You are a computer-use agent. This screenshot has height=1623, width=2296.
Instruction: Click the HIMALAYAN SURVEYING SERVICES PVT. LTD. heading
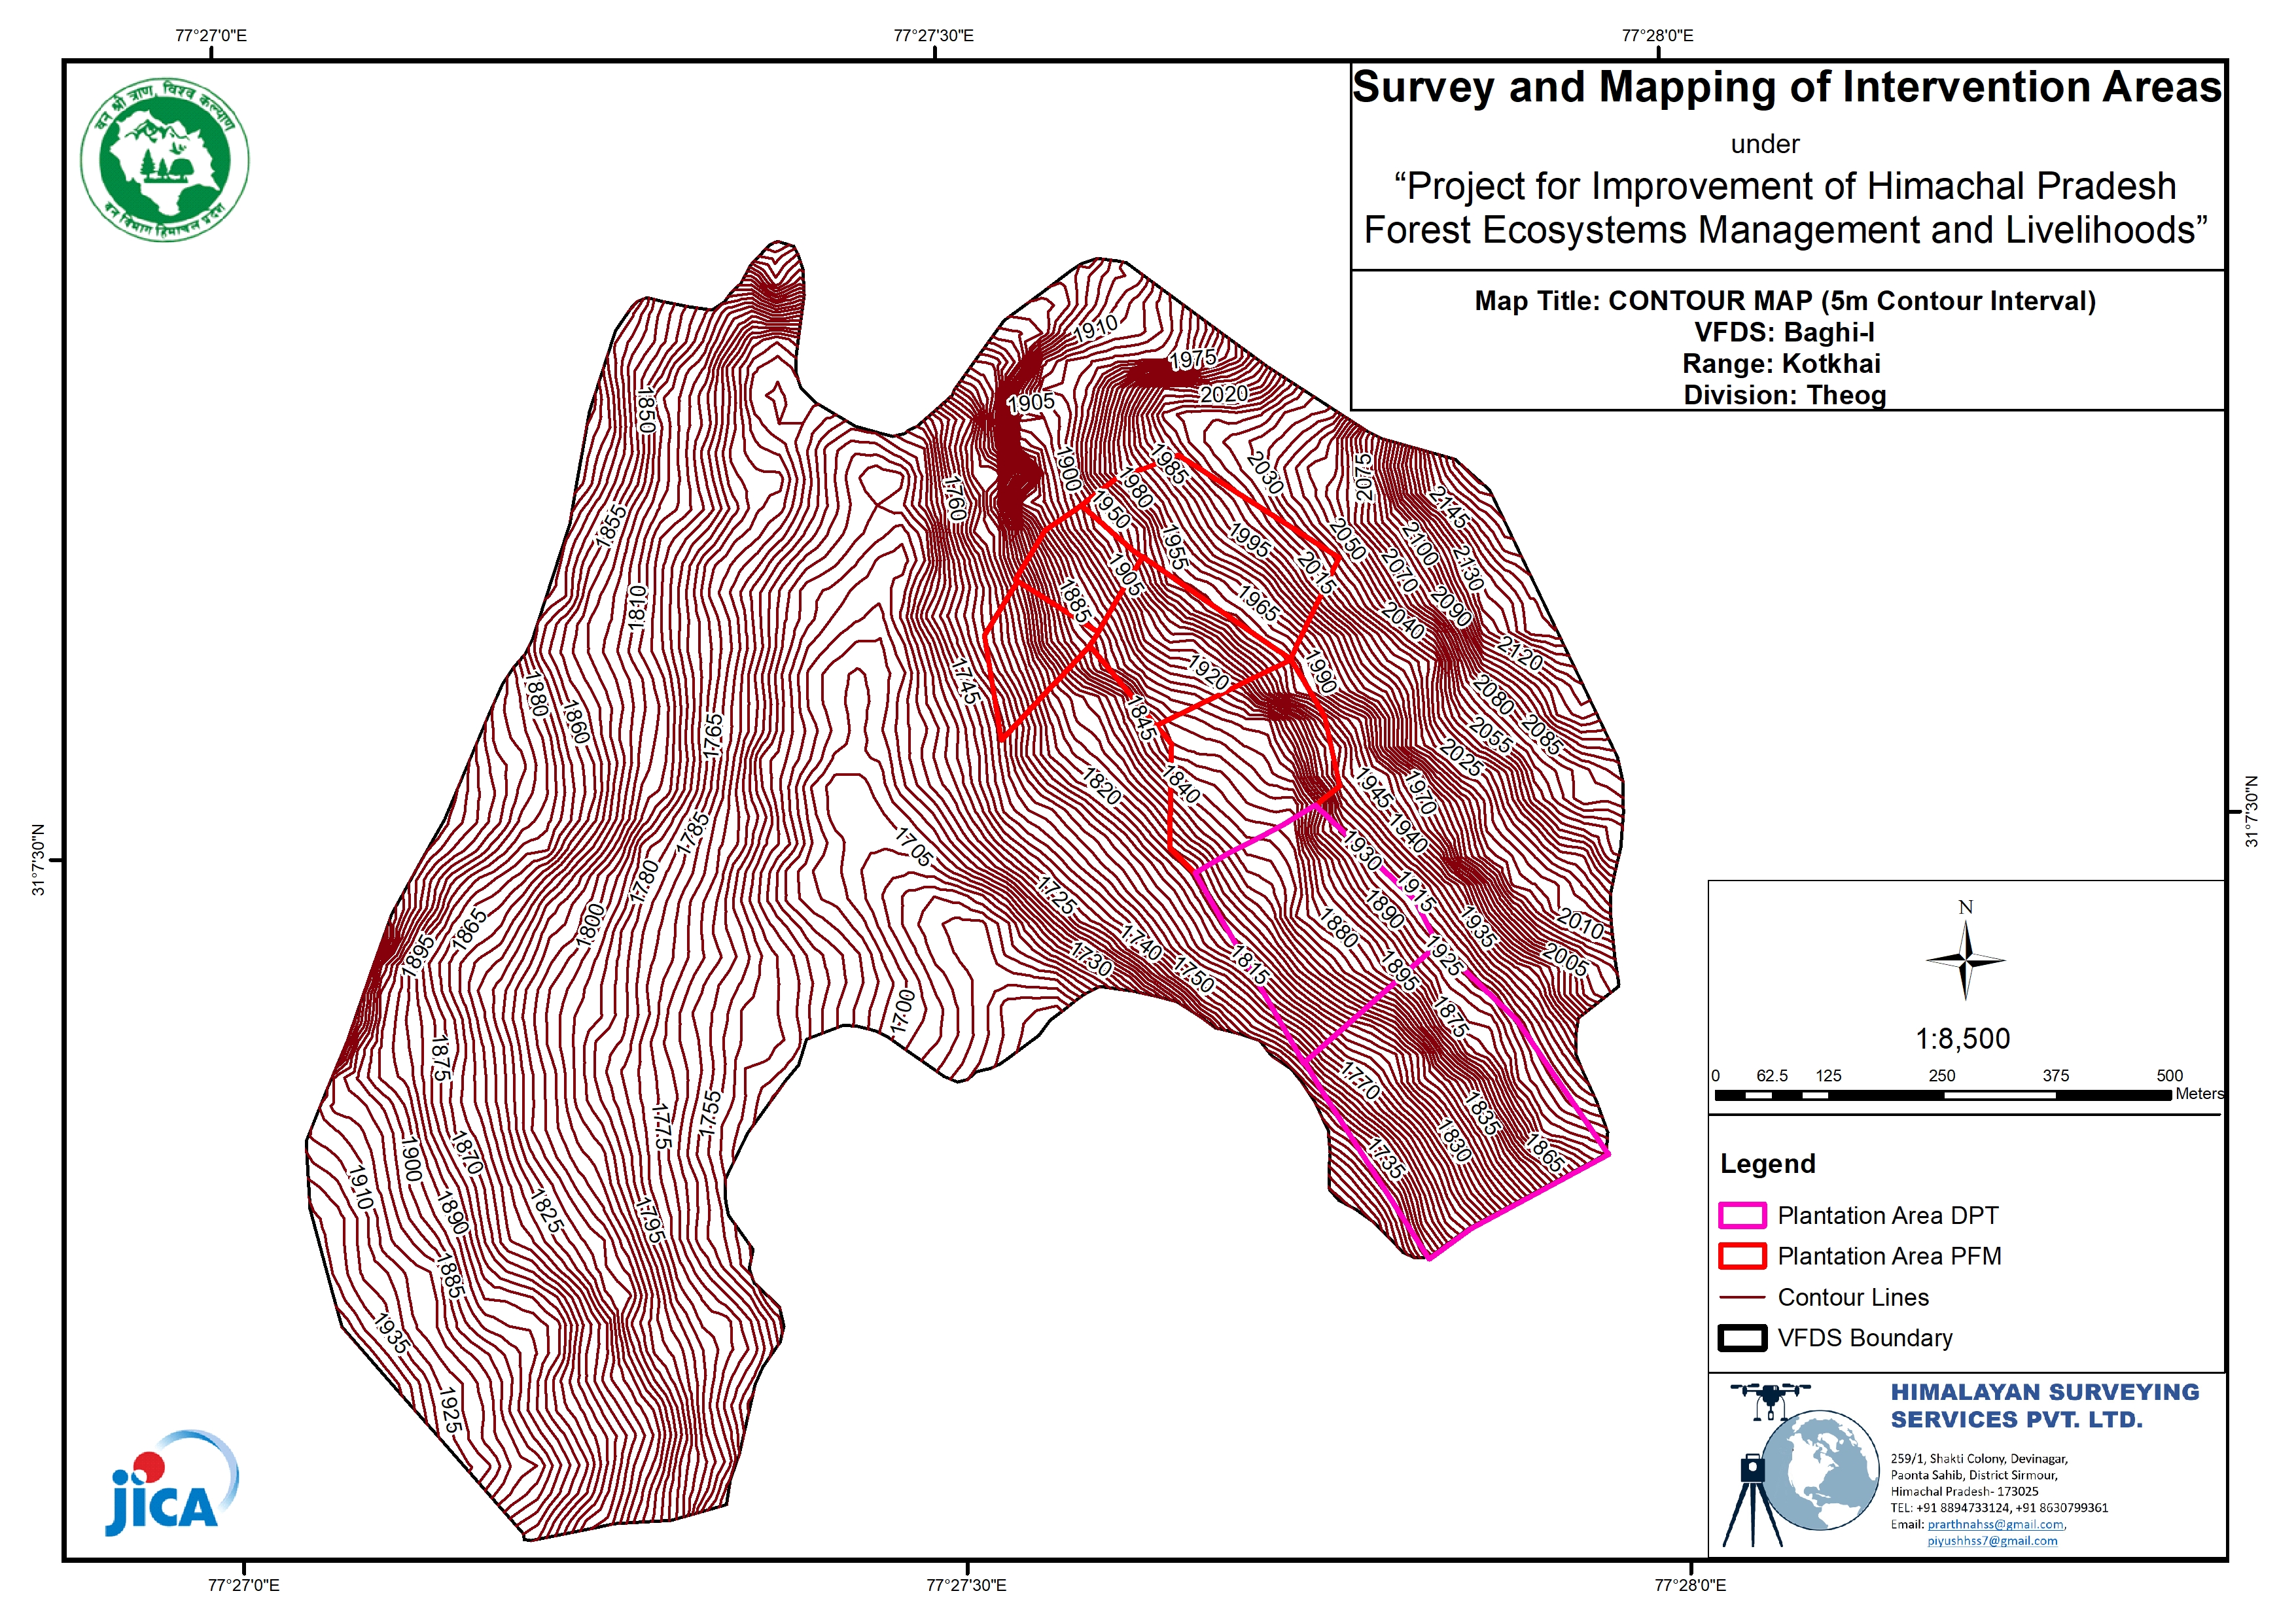[2044, 1405]
